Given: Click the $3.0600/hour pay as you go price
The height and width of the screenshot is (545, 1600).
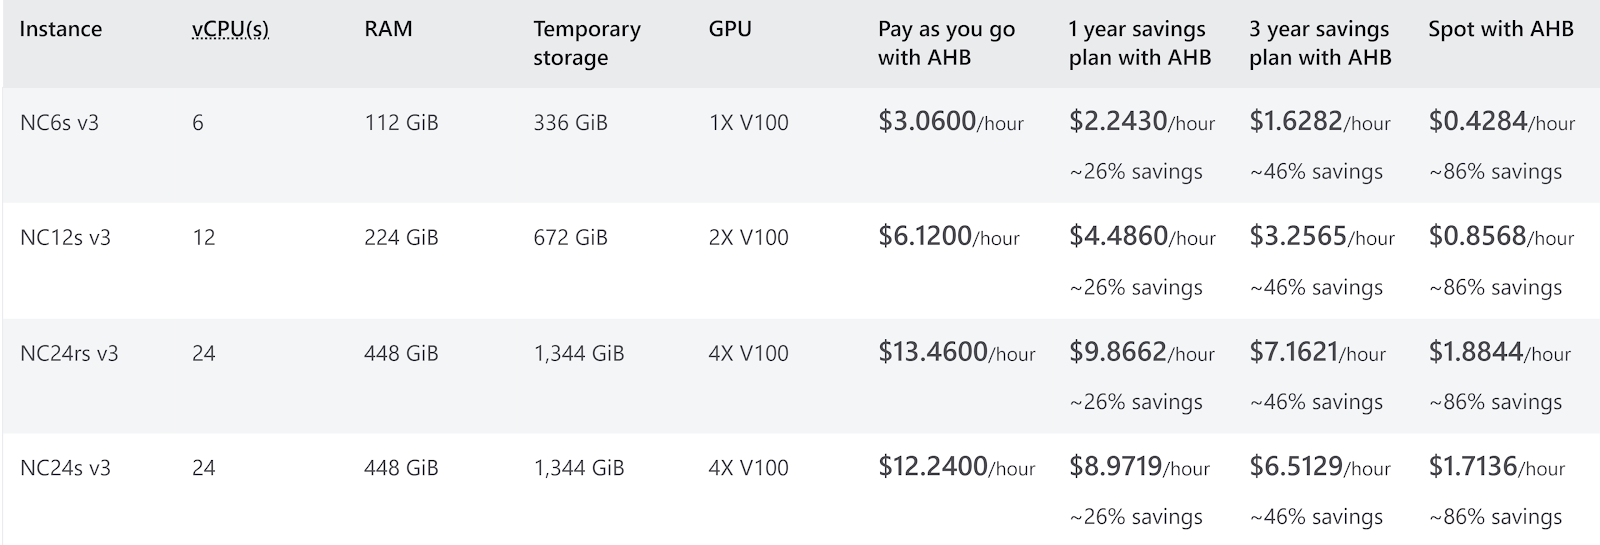Looking at the screenshot, I should pyautogui.click(x=951, y=122).
